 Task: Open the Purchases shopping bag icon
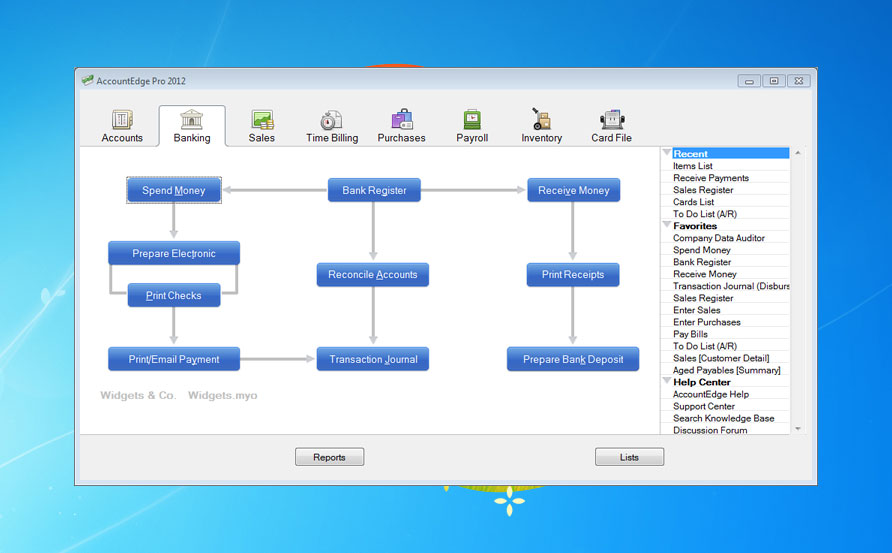coord(402,119)
